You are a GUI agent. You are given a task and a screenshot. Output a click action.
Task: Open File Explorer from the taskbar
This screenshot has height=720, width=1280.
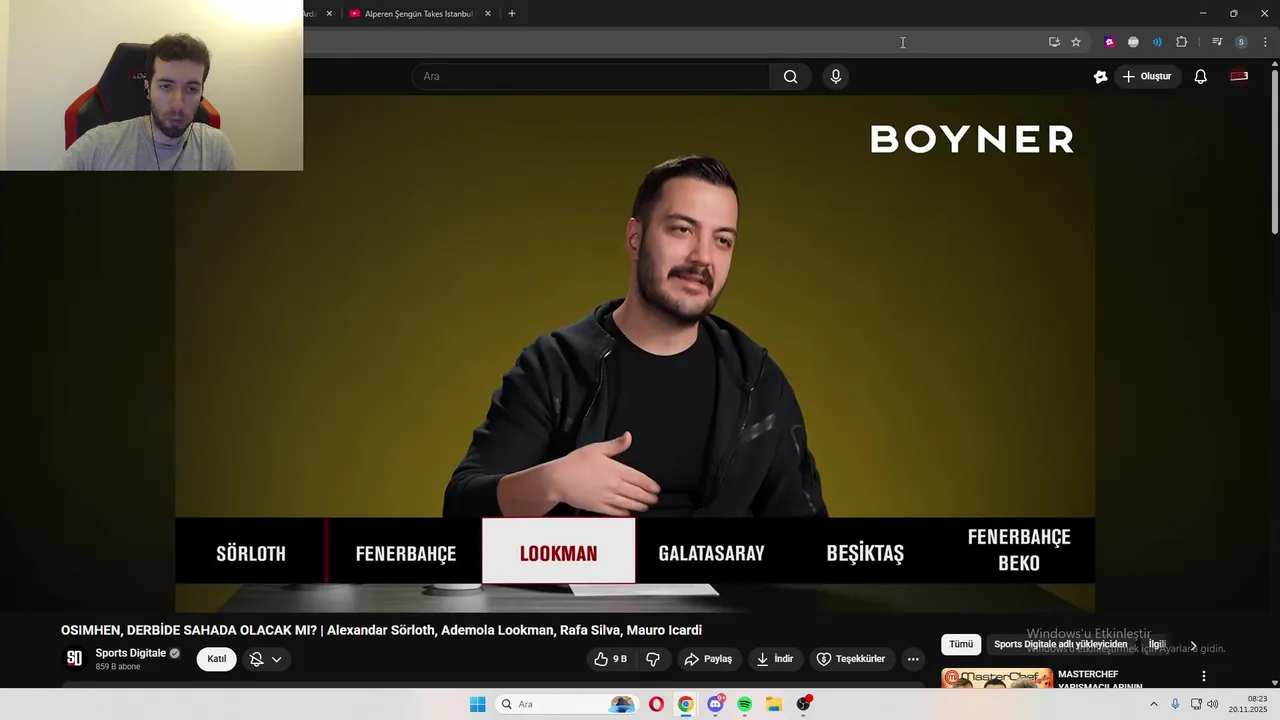coord(774,704)
